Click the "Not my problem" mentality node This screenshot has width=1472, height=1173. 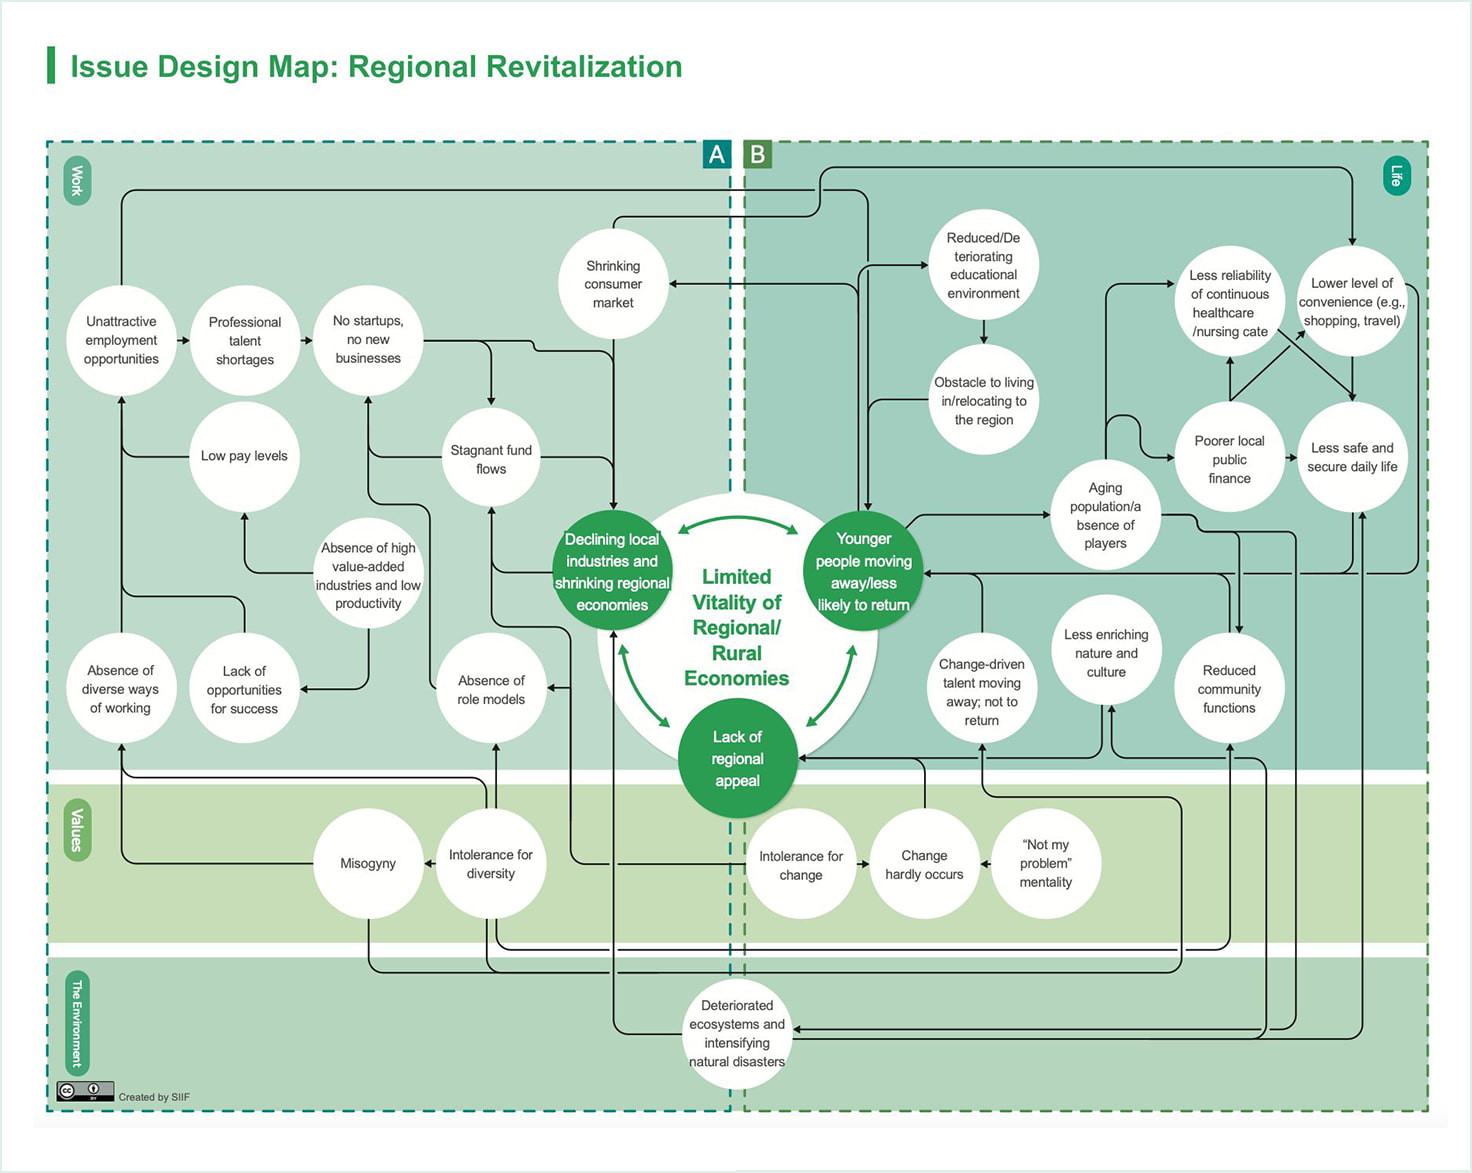pos(1045,864)
